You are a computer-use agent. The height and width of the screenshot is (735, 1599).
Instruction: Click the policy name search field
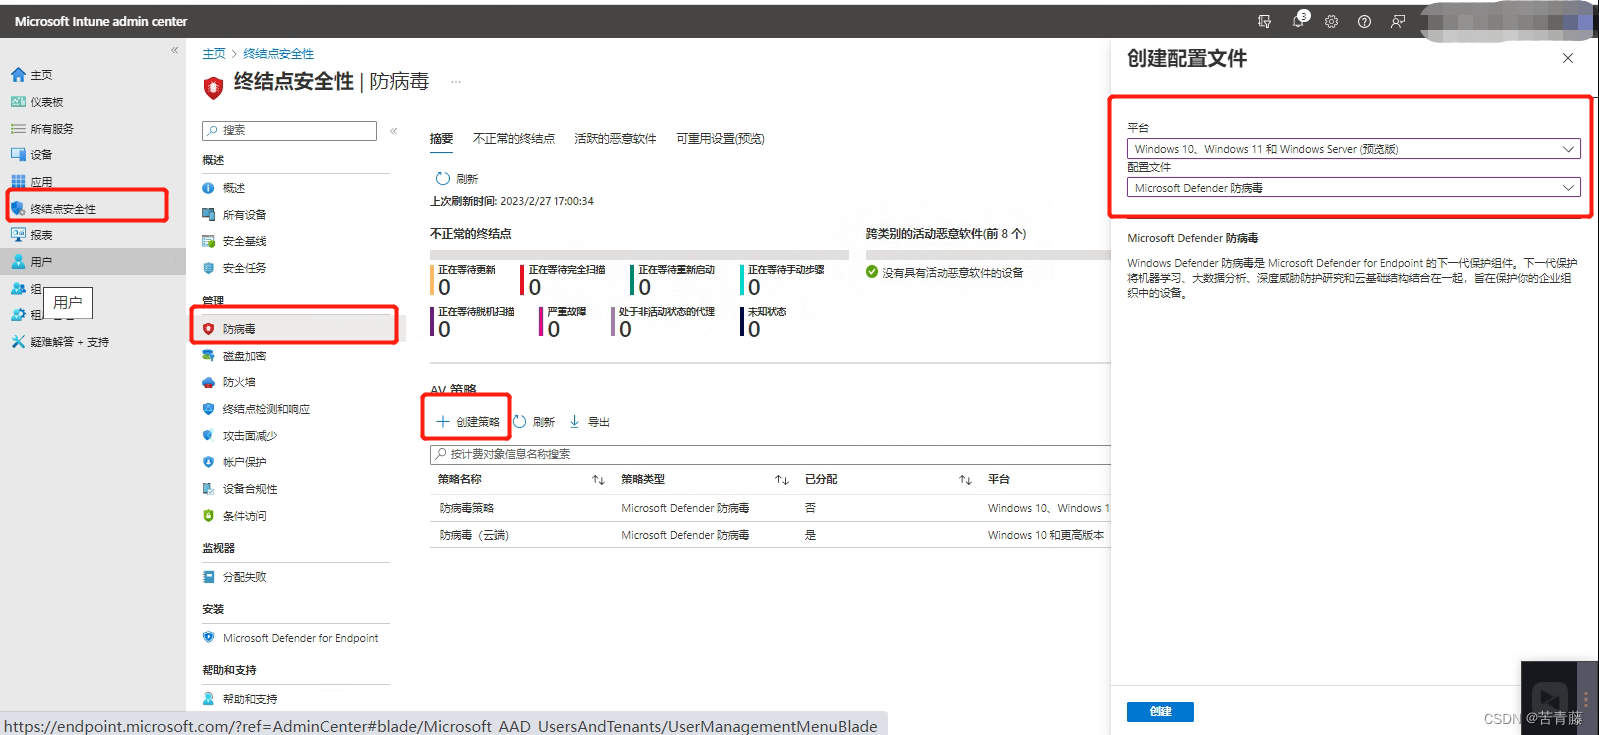(x=770, y=454)
